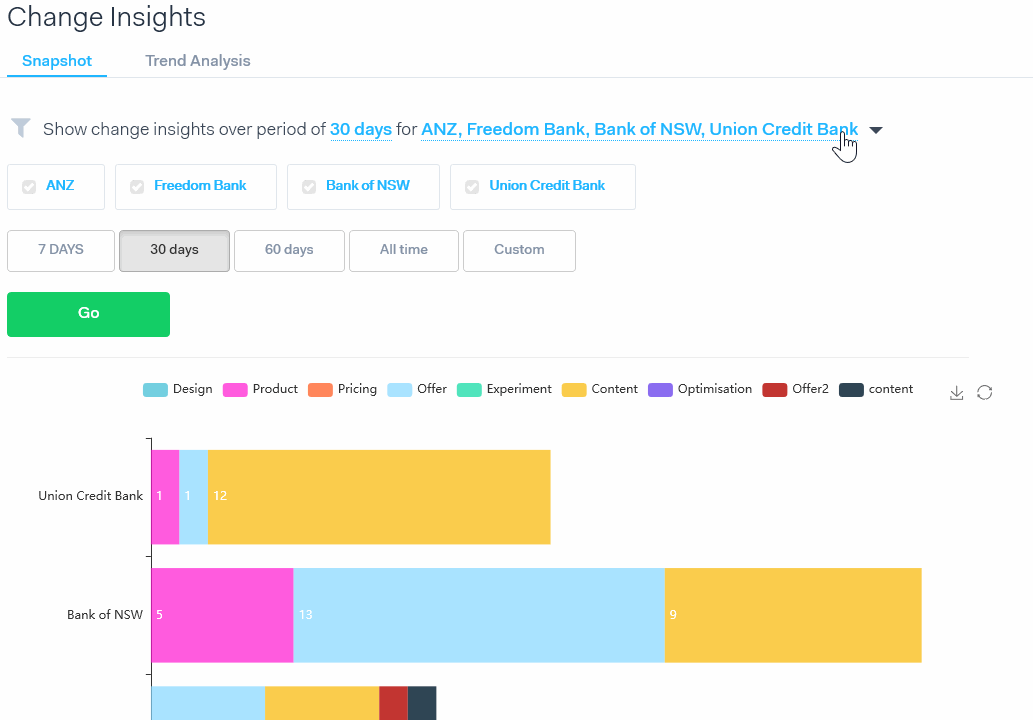
Task: Toggle the Product legend item
Action: pos(260,389)
